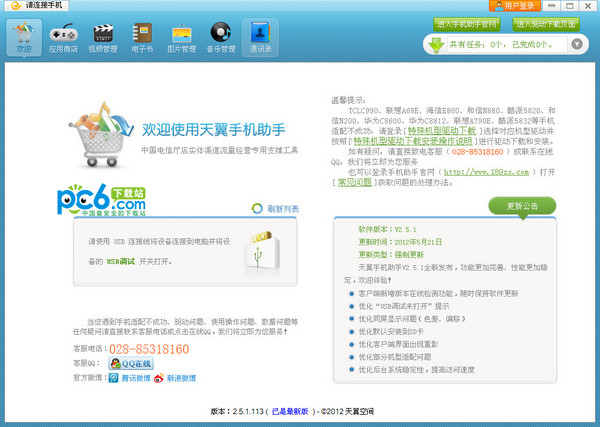This screenshot has width=600, height=427.
Task: Click 更新时间：2012年5月21日 text
Action: [400, 242]
